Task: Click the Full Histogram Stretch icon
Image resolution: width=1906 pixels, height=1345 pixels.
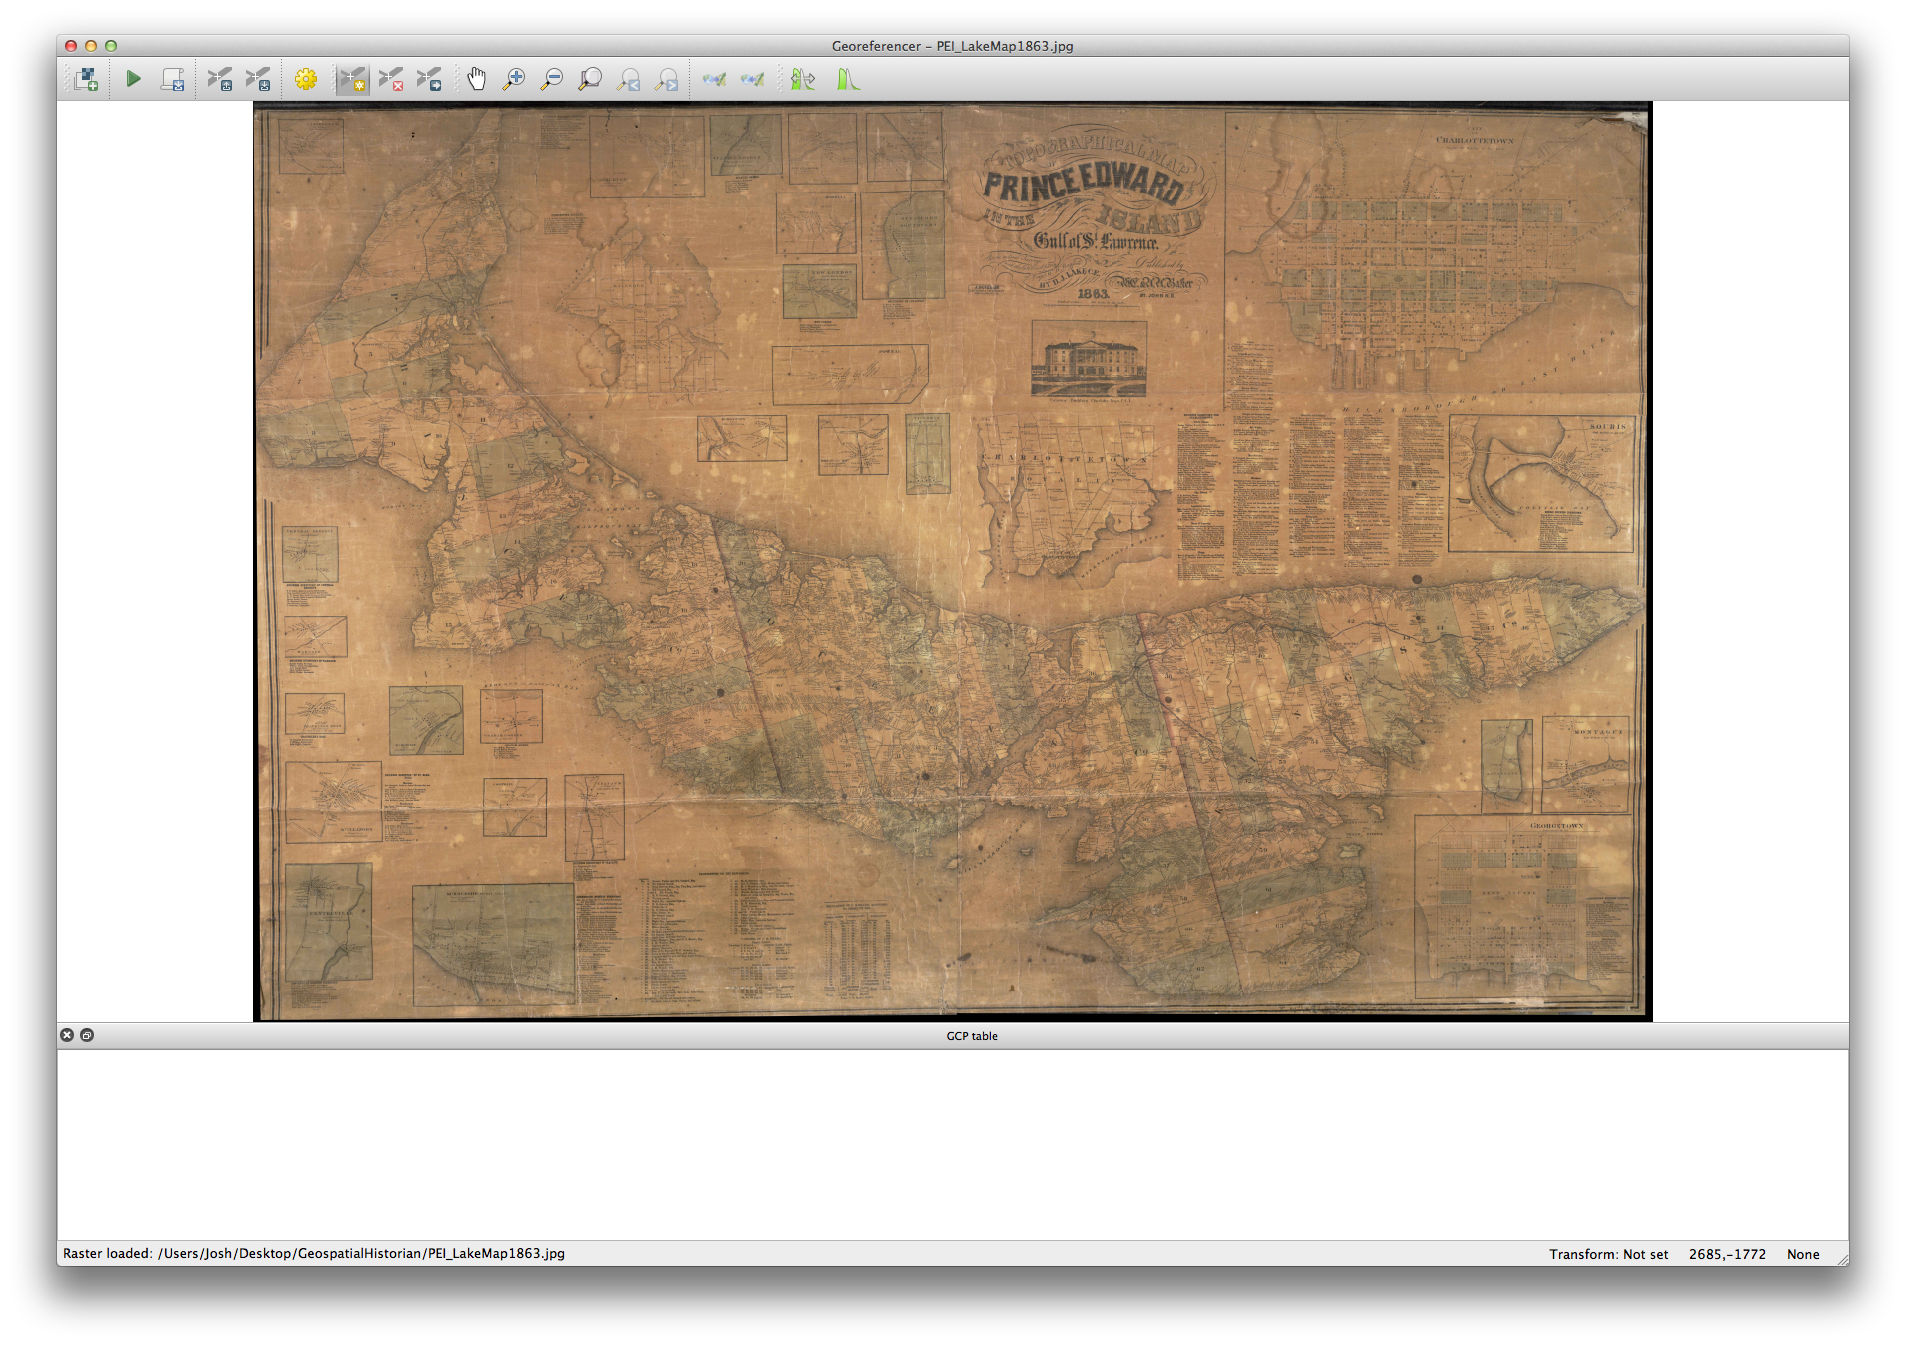Action: [848, 79]
